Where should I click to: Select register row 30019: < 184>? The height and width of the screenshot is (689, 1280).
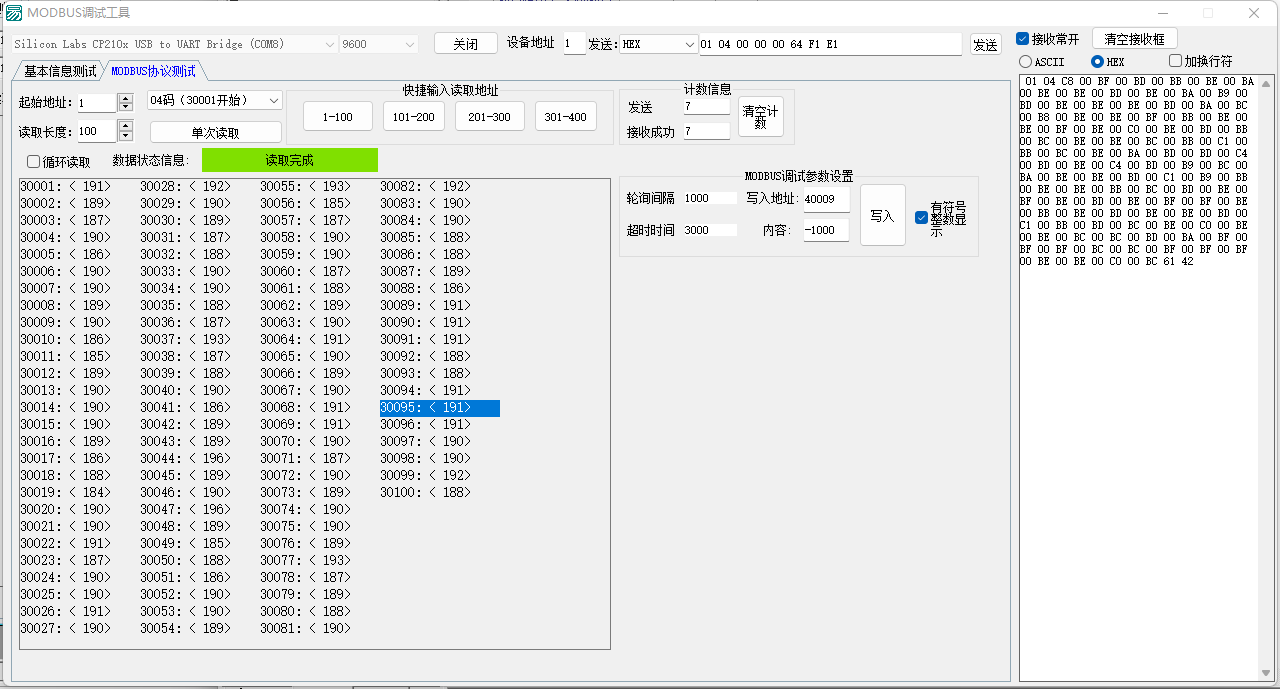click(66, 493)
